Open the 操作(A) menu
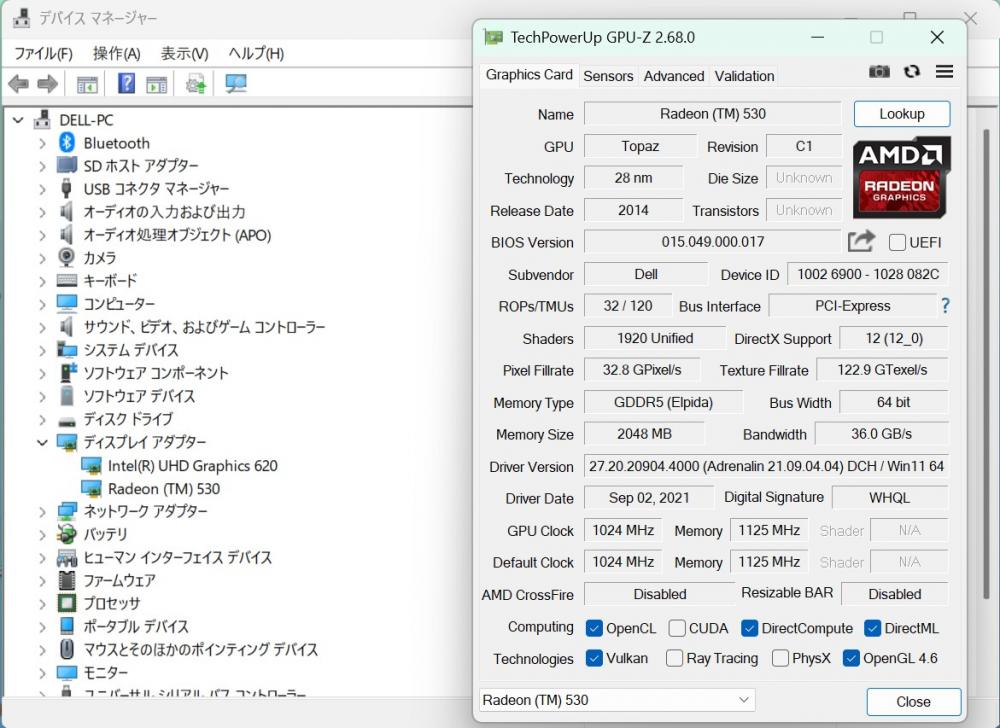This screenshot has width=1000, height=728. (116, 53)
